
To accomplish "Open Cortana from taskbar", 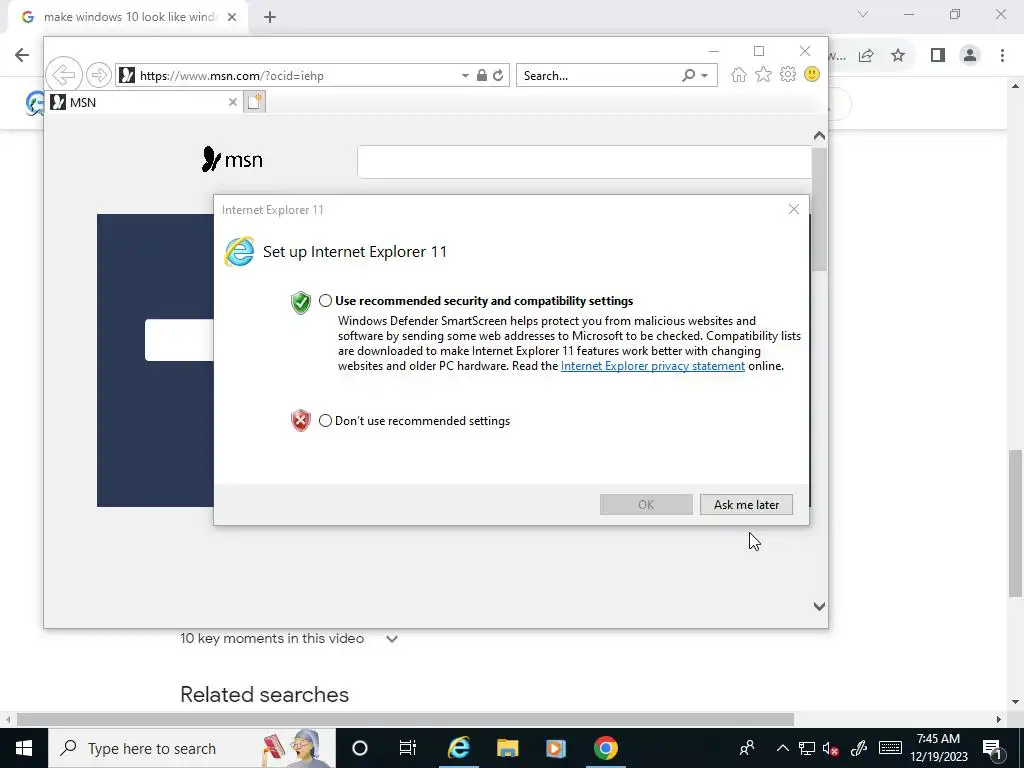I will [x=359, y=748].
